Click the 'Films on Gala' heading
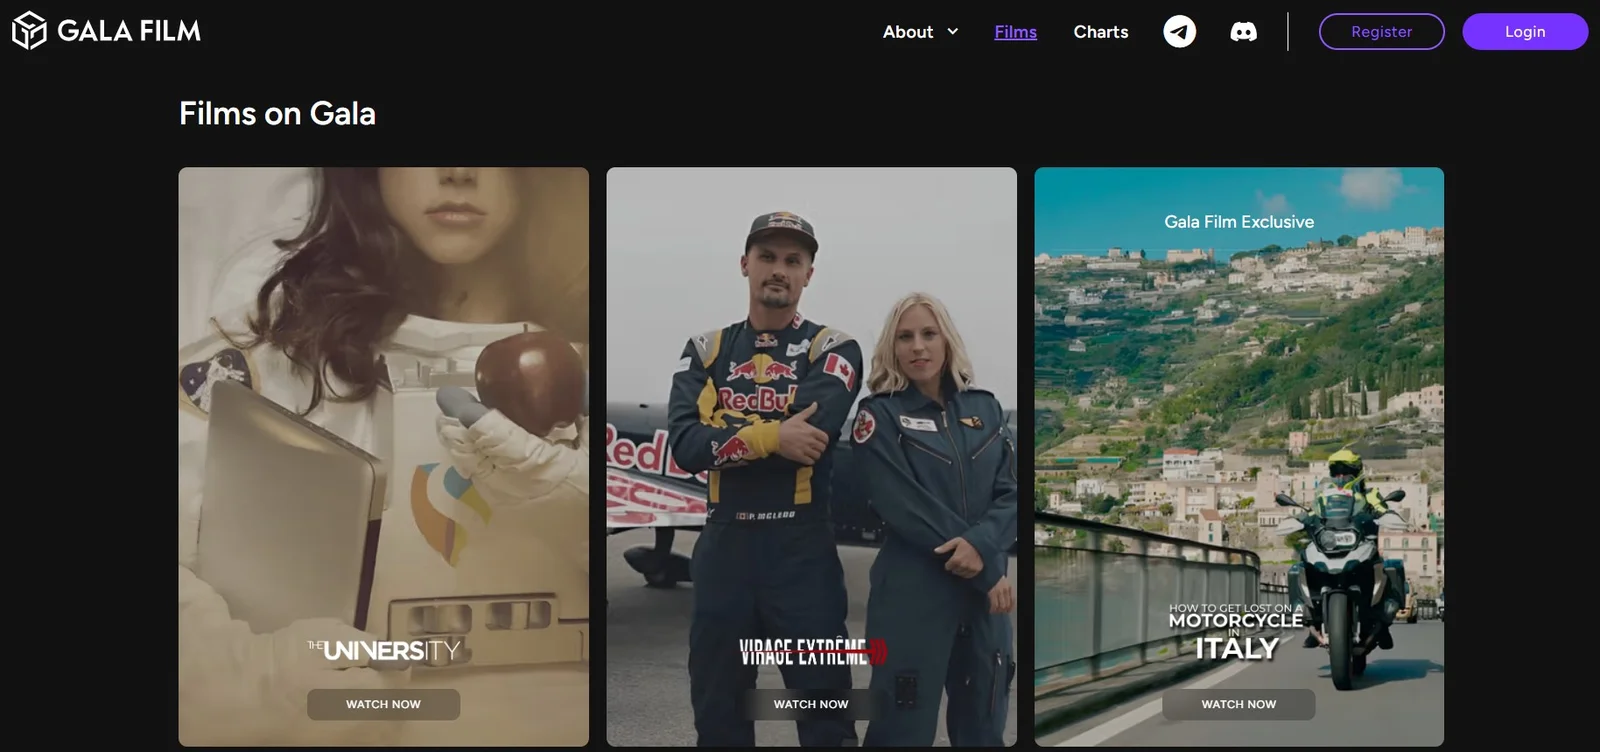 pyautogui.click(x=277, y=114)
